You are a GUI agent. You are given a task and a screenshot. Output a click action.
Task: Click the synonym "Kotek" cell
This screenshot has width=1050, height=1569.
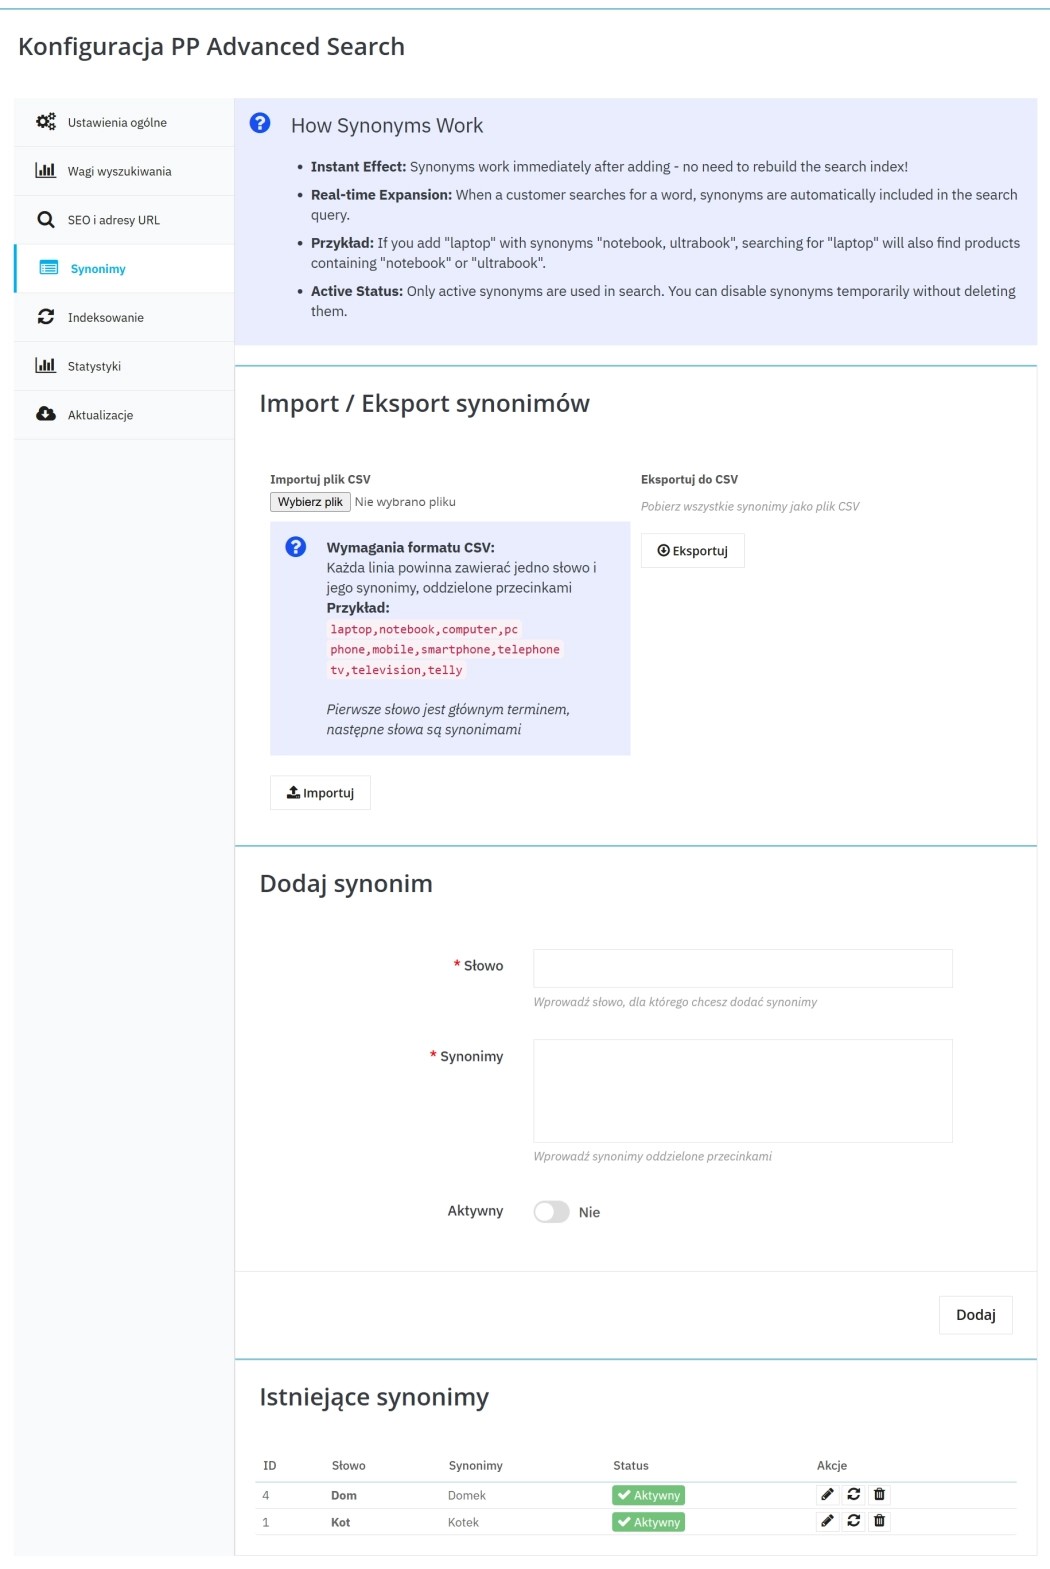(464, 1522)
